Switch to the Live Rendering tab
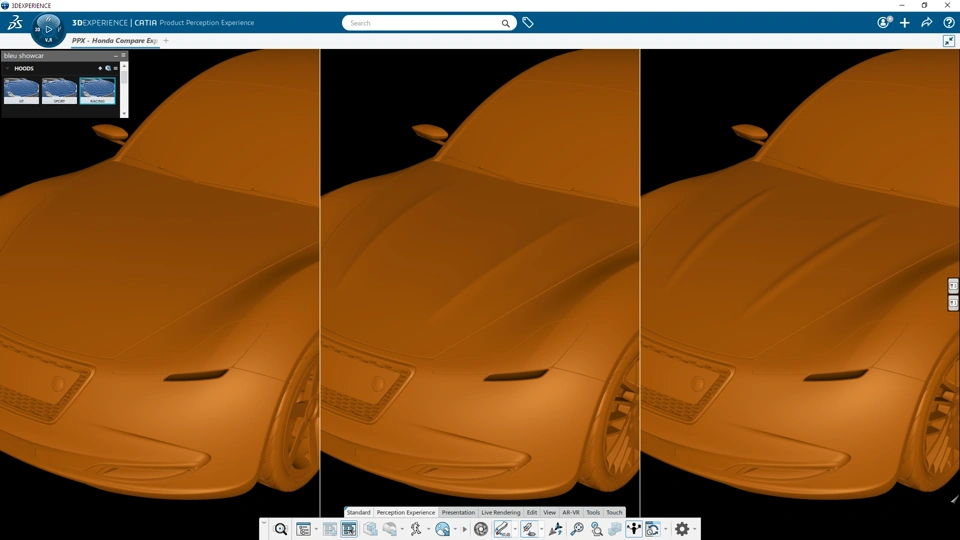The width and height of the screenshot is (960, 540). click(x=500, y=512)
